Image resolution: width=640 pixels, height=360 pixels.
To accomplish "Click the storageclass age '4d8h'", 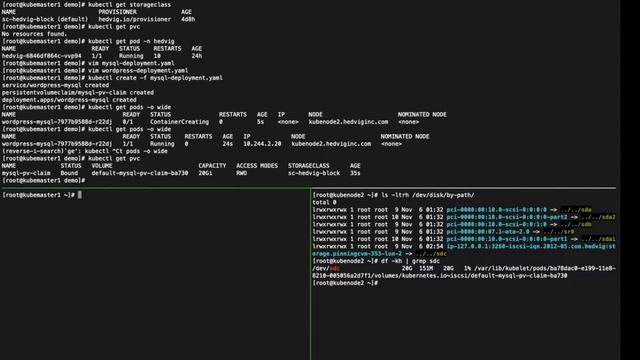I will click(x=188, y=19).
